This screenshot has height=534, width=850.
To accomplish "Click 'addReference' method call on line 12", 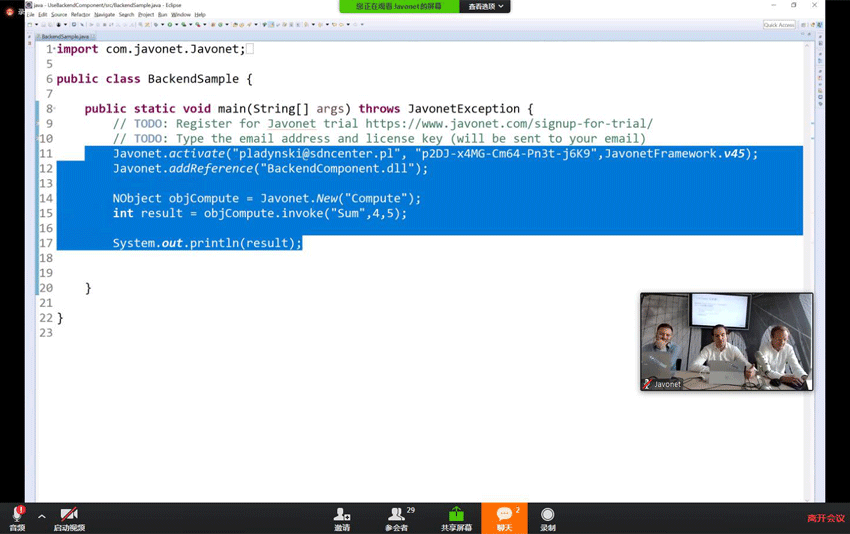I will (211, 169).
